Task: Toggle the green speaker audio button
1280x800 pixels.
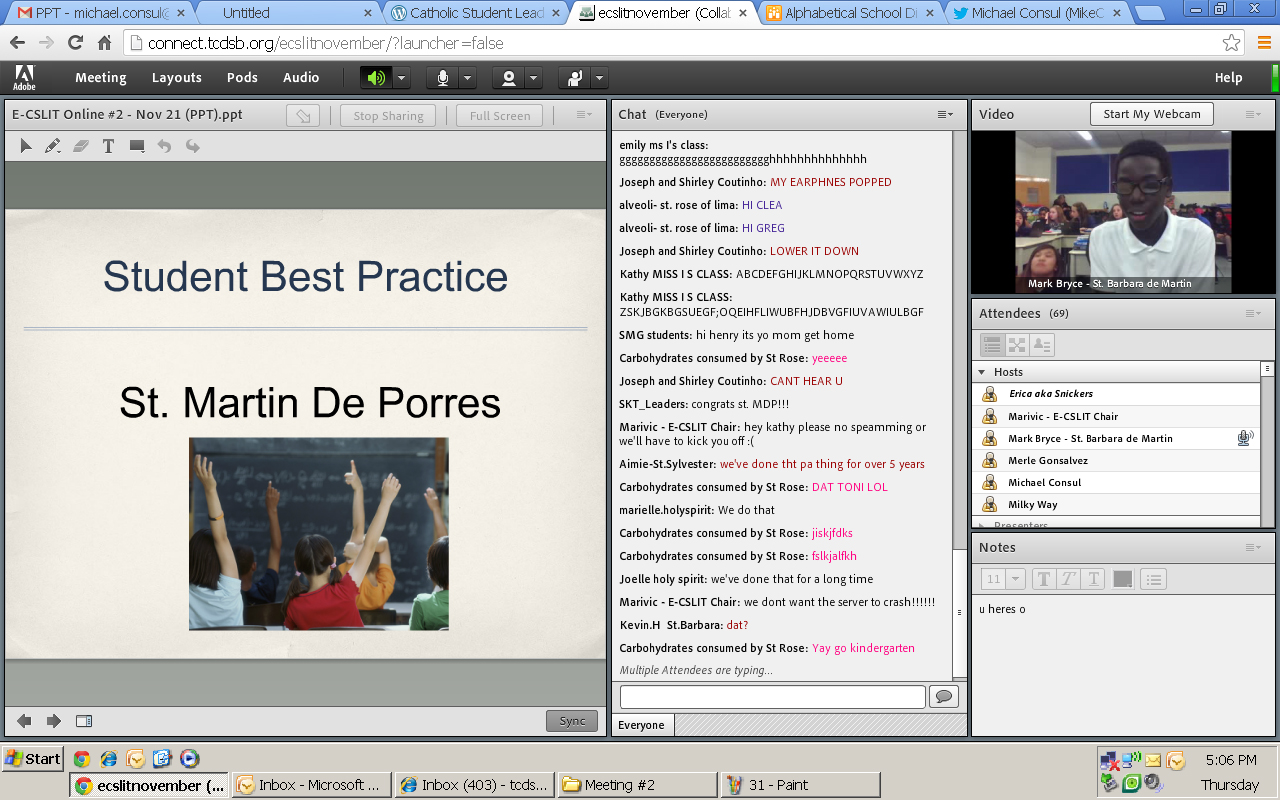Action: (x=376, y=78)
